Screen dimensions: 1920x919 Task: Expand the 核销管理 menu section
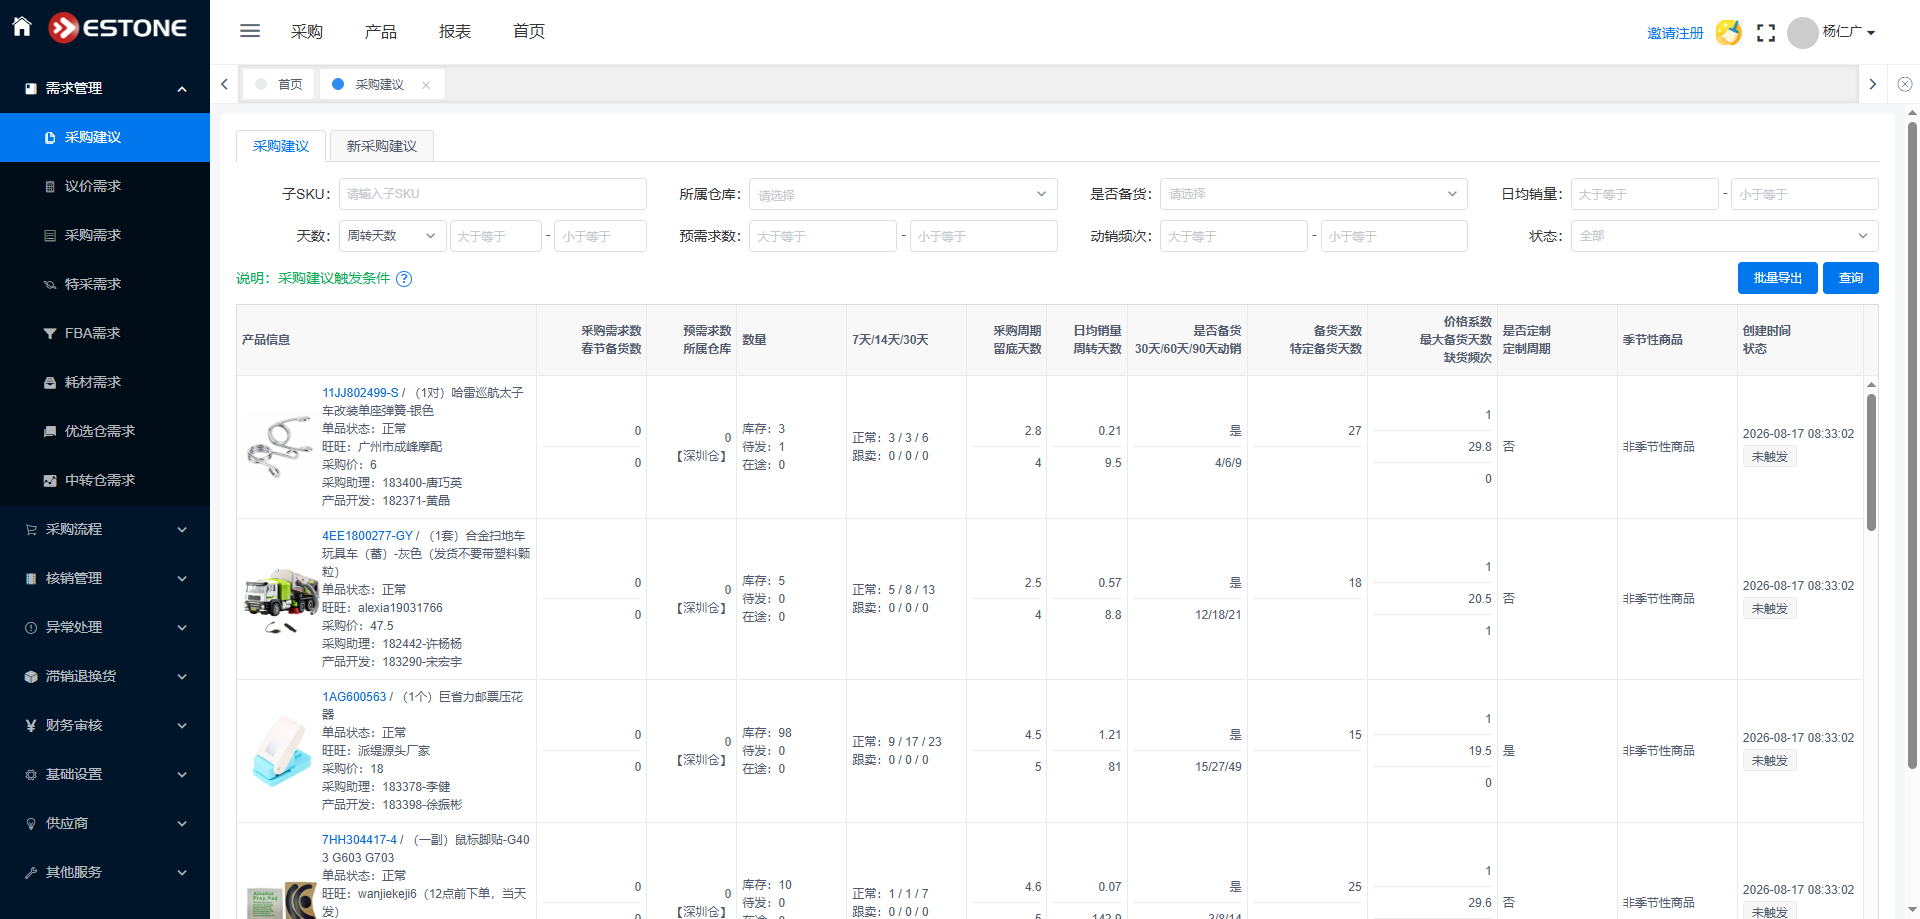pos(182,579)
